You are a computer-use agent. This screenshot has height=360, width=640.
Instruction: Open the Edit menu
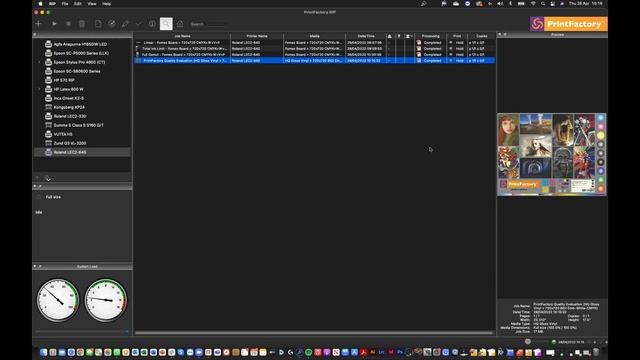coord(78,4)
